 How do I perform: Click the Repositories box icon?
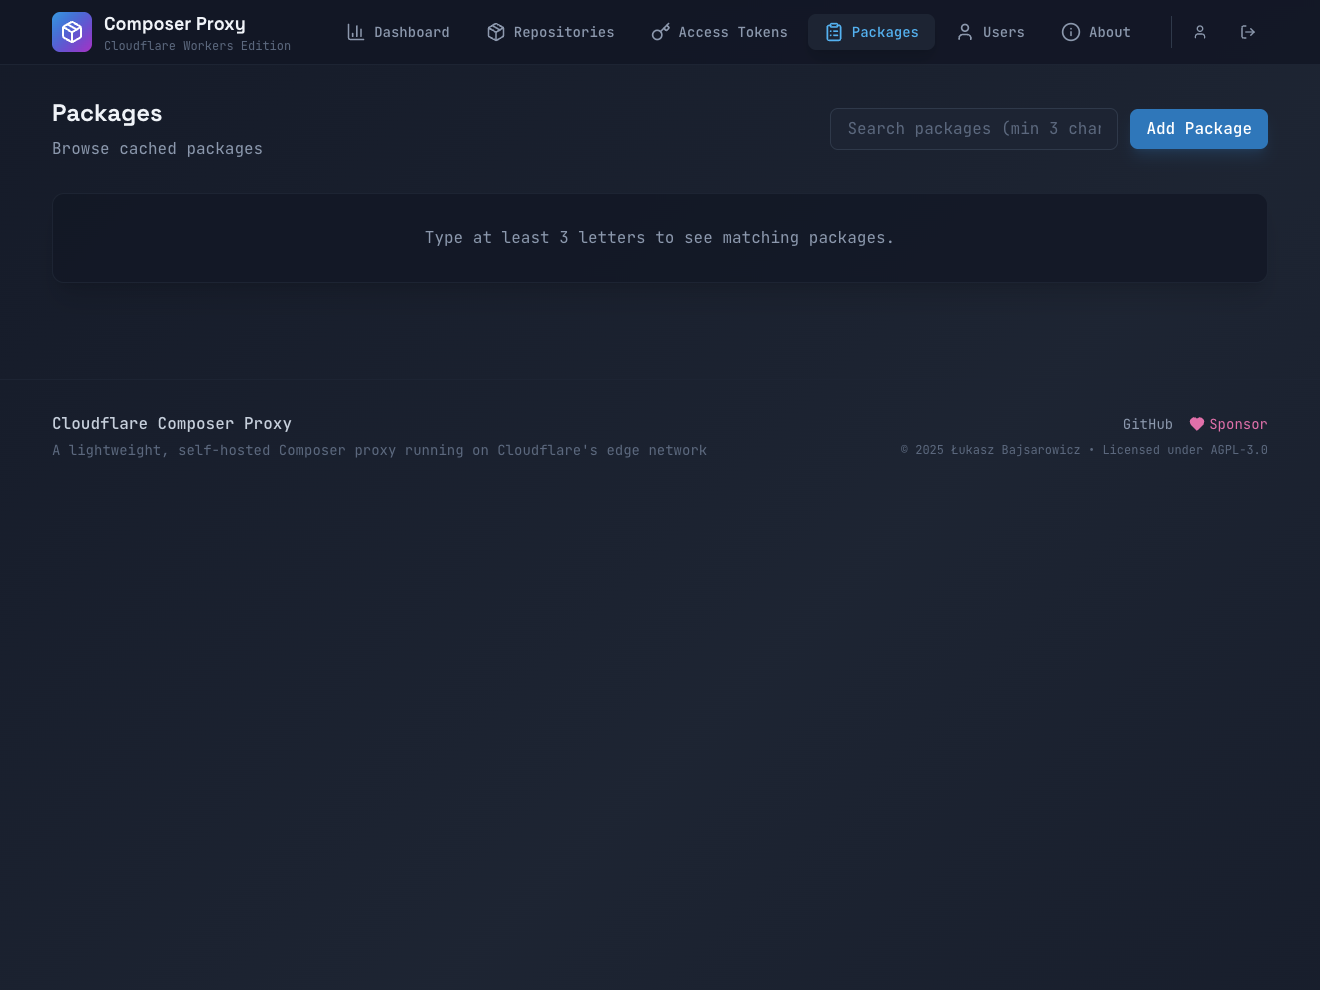click(x=495, y=32)
